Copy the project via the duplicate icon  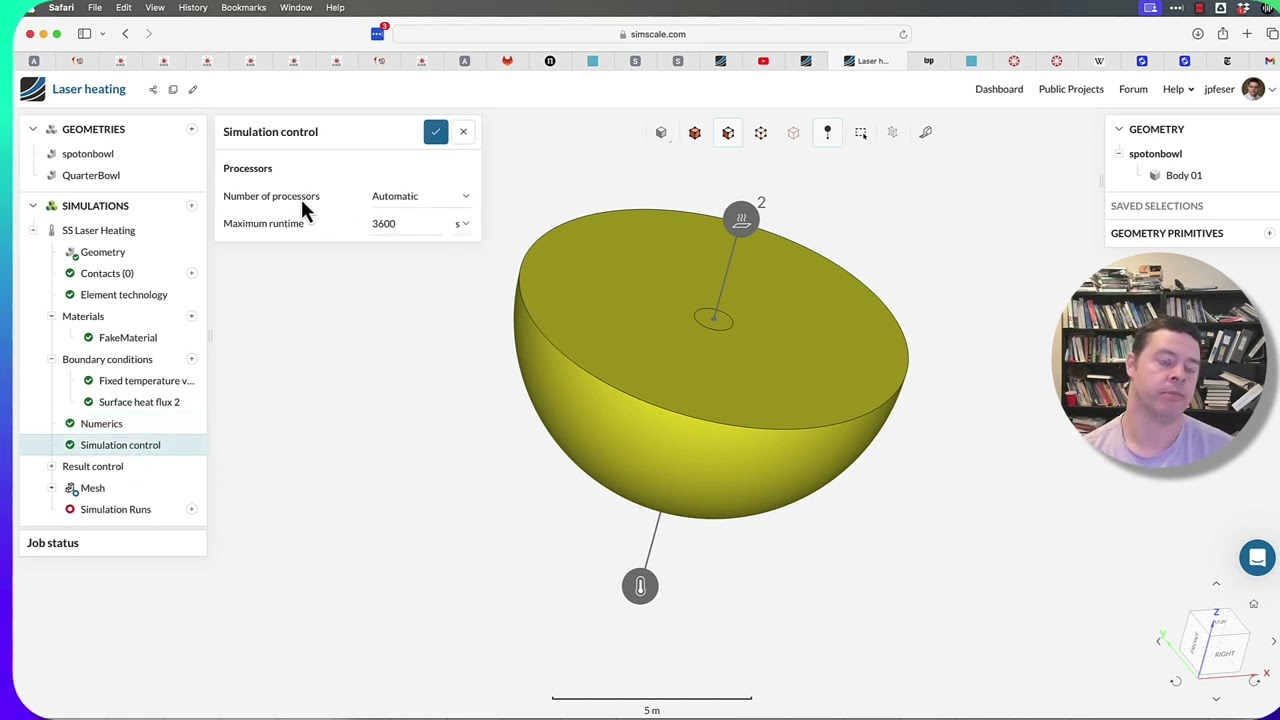[173, 90]
